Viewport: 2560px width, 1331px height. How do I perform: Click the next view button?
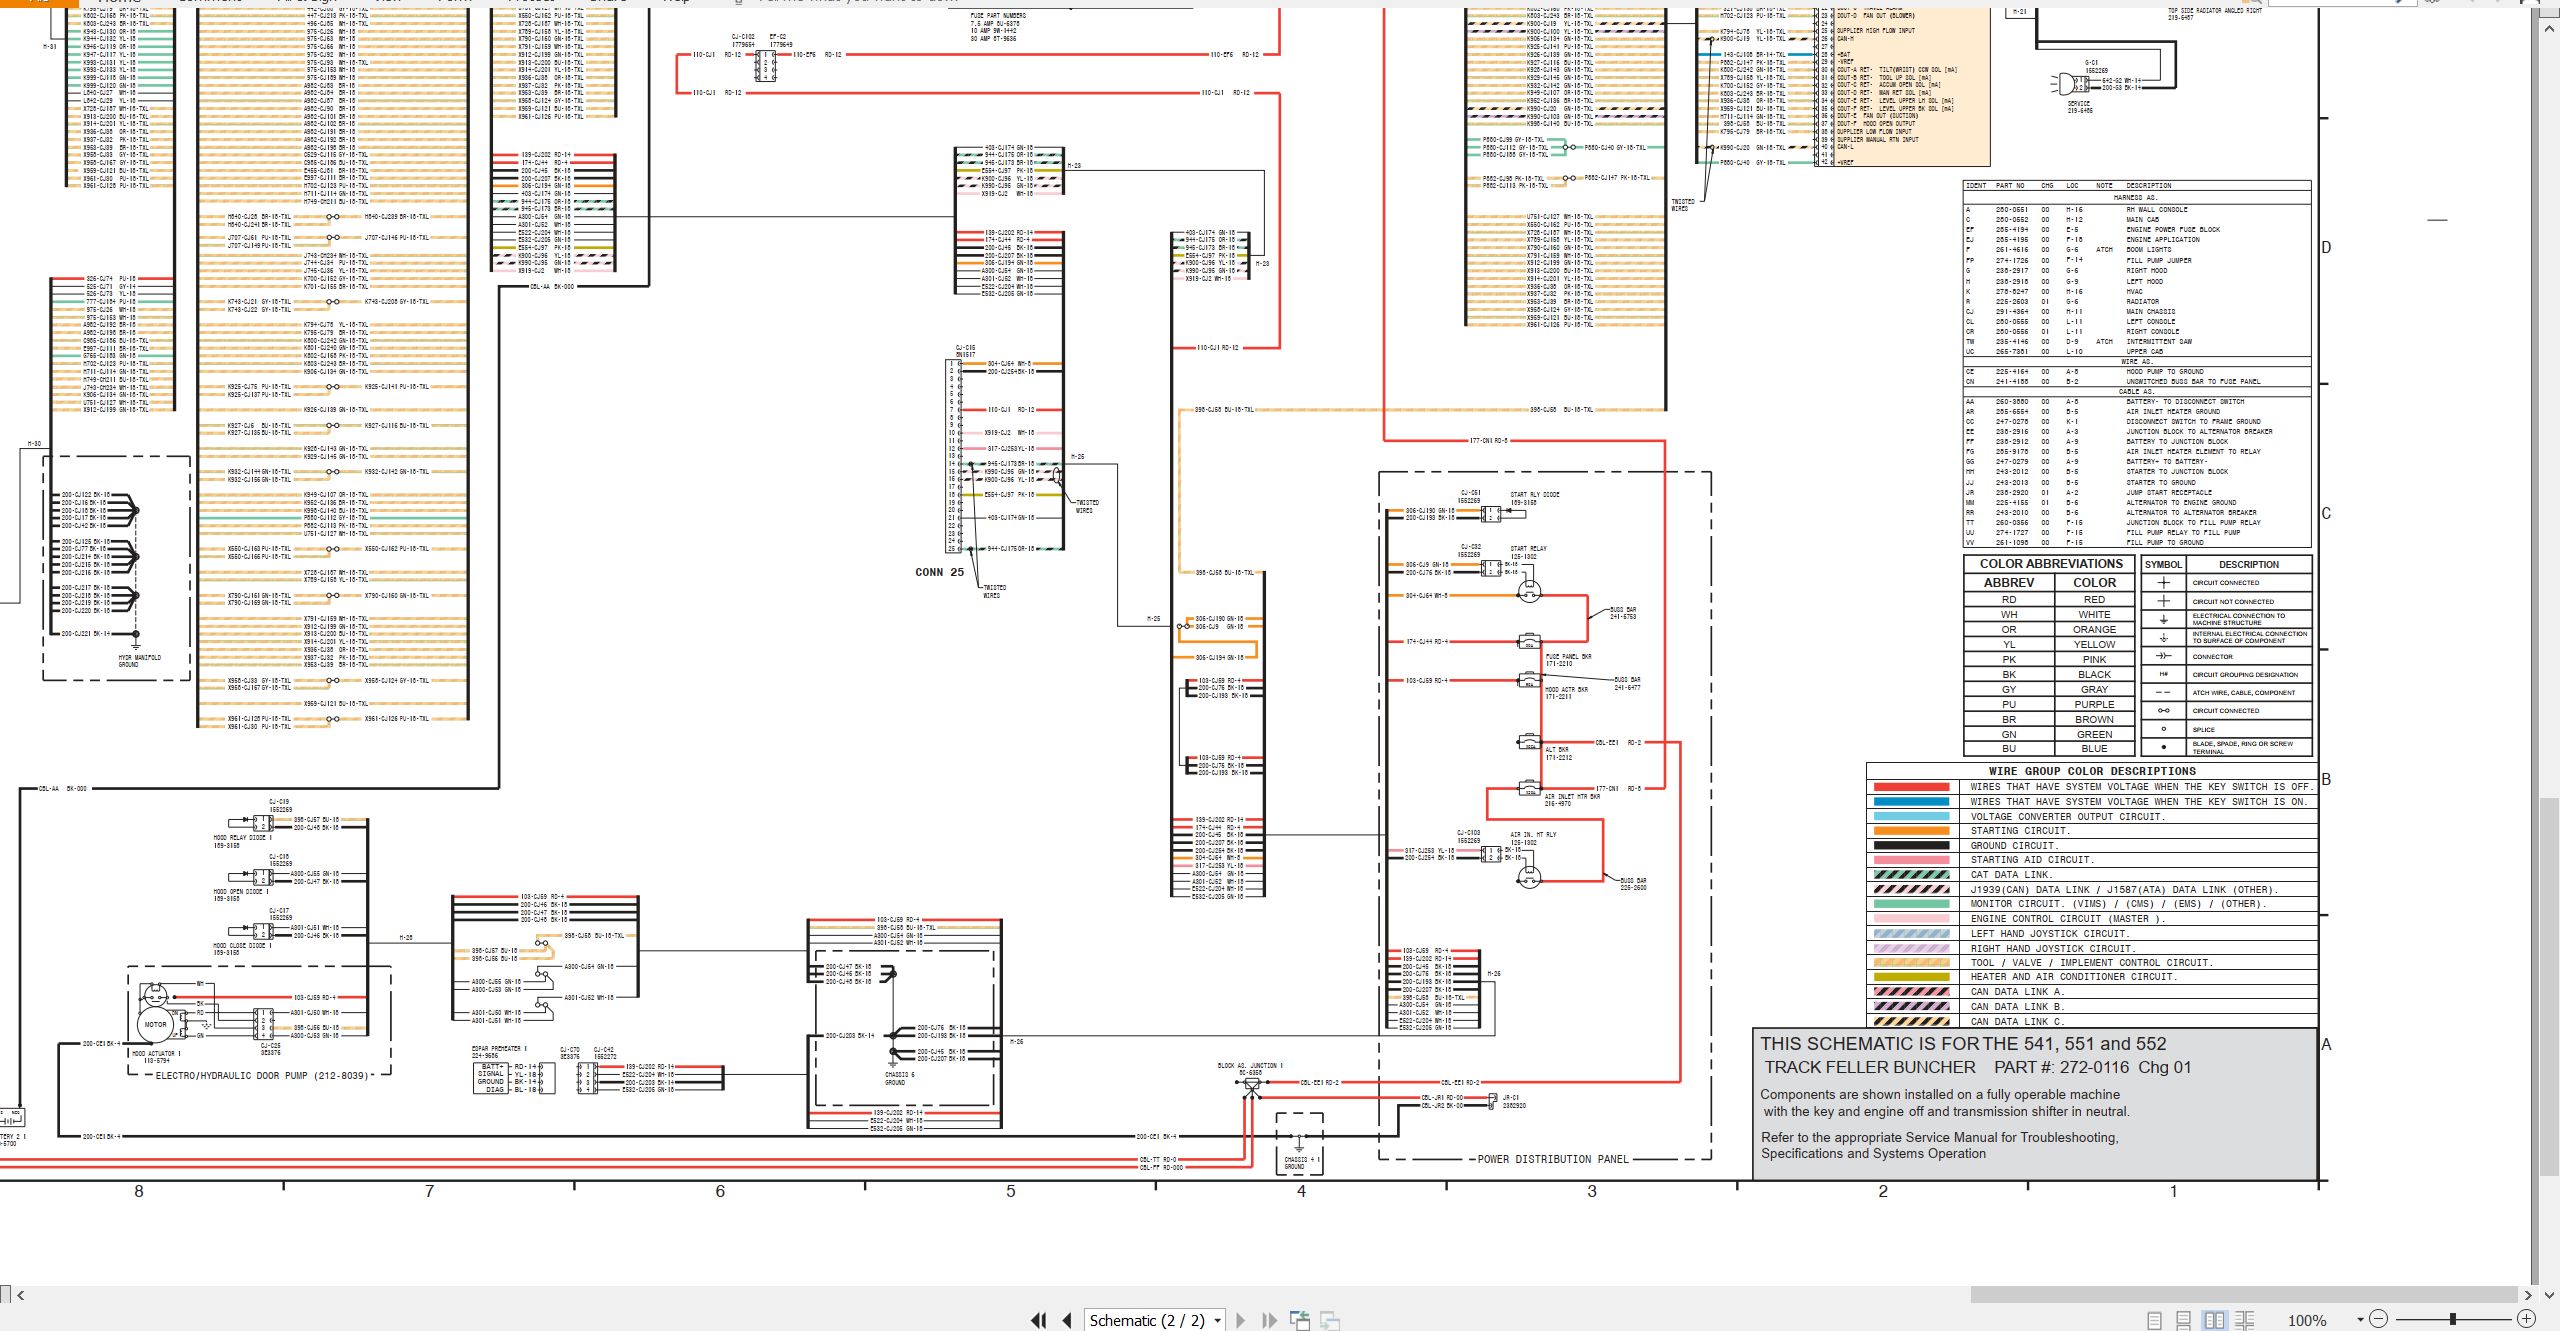pyautogui.click(x=1330, y=1320)
